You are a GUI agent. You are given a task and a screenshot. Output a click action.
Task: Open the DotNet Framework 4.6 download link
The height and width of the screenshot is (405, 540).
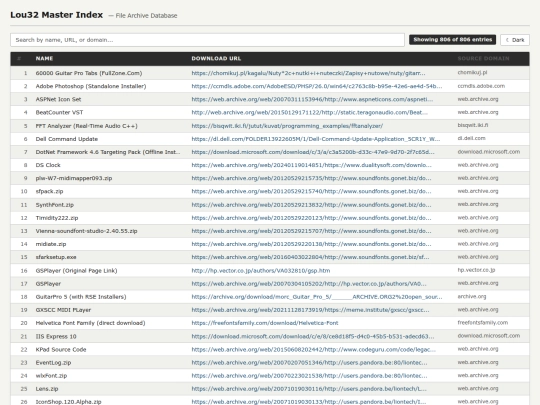pos(313,152)
